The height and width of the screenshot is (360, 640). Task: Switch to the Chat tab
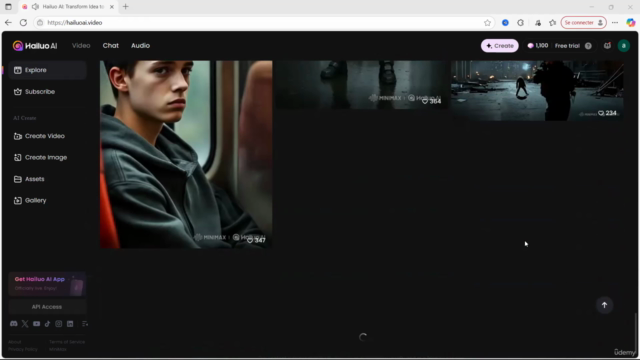click(111, 46)
